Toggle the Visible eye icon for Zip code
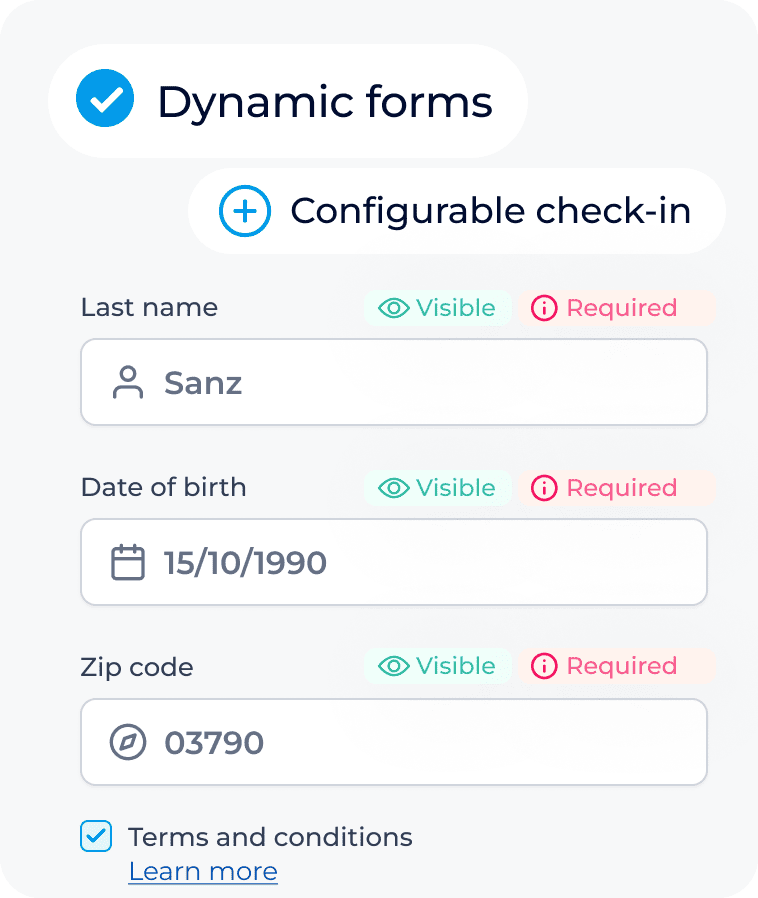 click(394, 666)
